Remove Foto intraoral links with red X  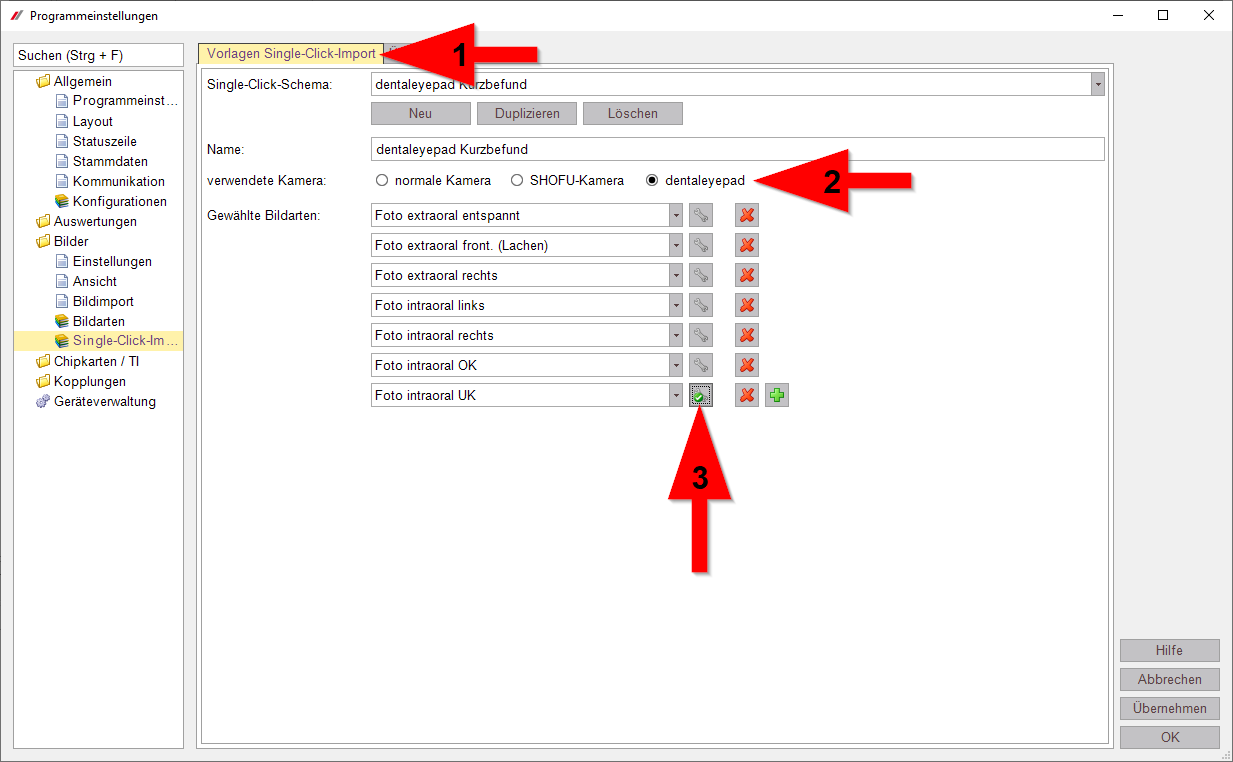[x=747, y=305]
